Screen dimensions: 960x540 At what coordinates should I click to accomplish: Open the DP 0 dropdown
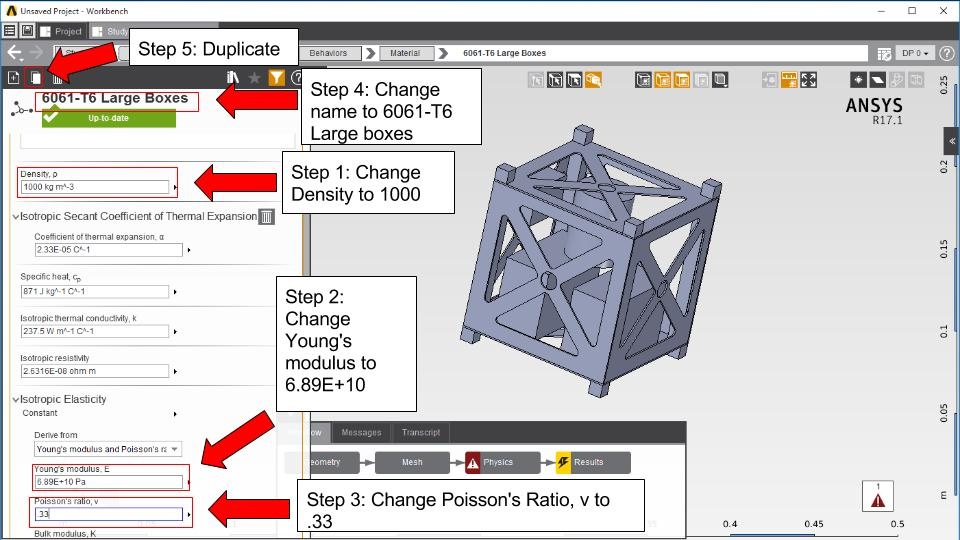(x=915, y=53)
